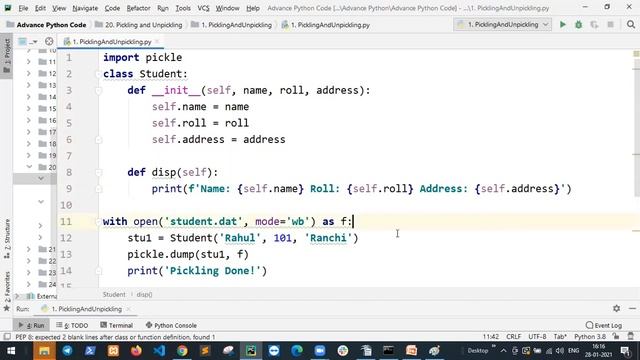
Task: Collapse folder 20 in project tree
Action: coord(29,167)
